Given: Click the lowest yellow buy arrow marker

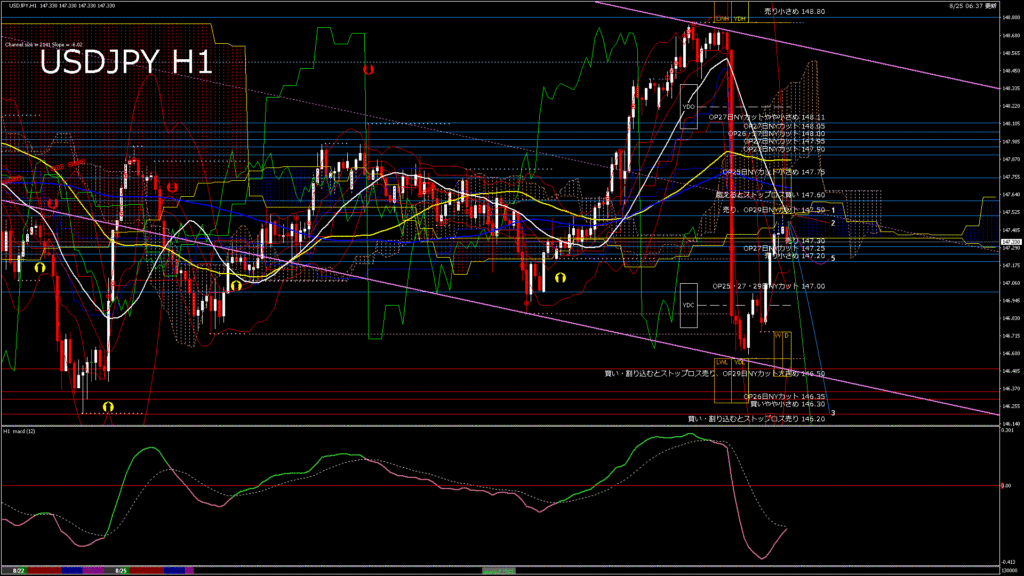Looking at the screenshot, I should click(108, 406).
